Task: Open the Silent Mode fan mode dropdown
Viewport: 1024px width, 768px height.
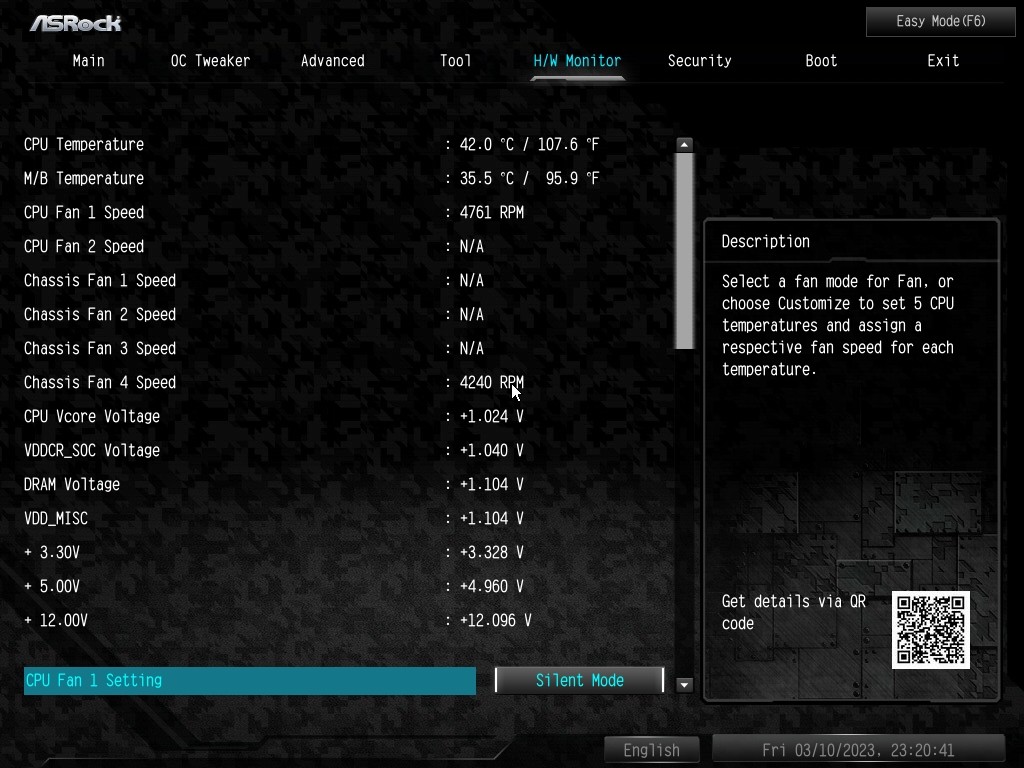Action: 579,680
